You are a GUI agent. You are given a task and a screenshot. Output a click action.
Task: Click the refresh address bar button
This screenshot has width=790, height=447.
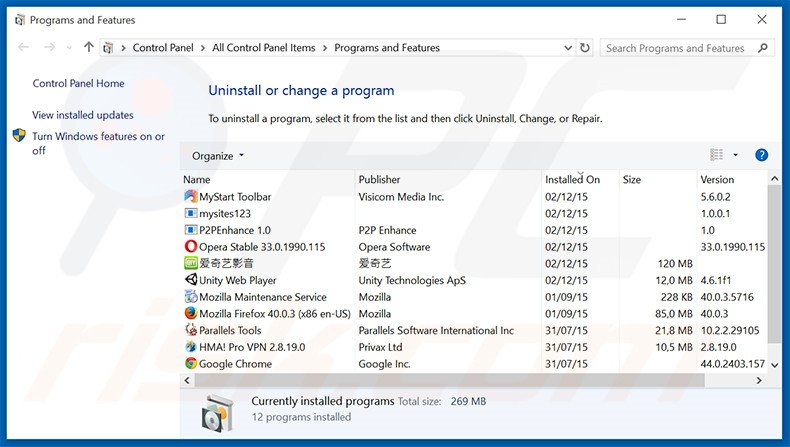point(584,48)
